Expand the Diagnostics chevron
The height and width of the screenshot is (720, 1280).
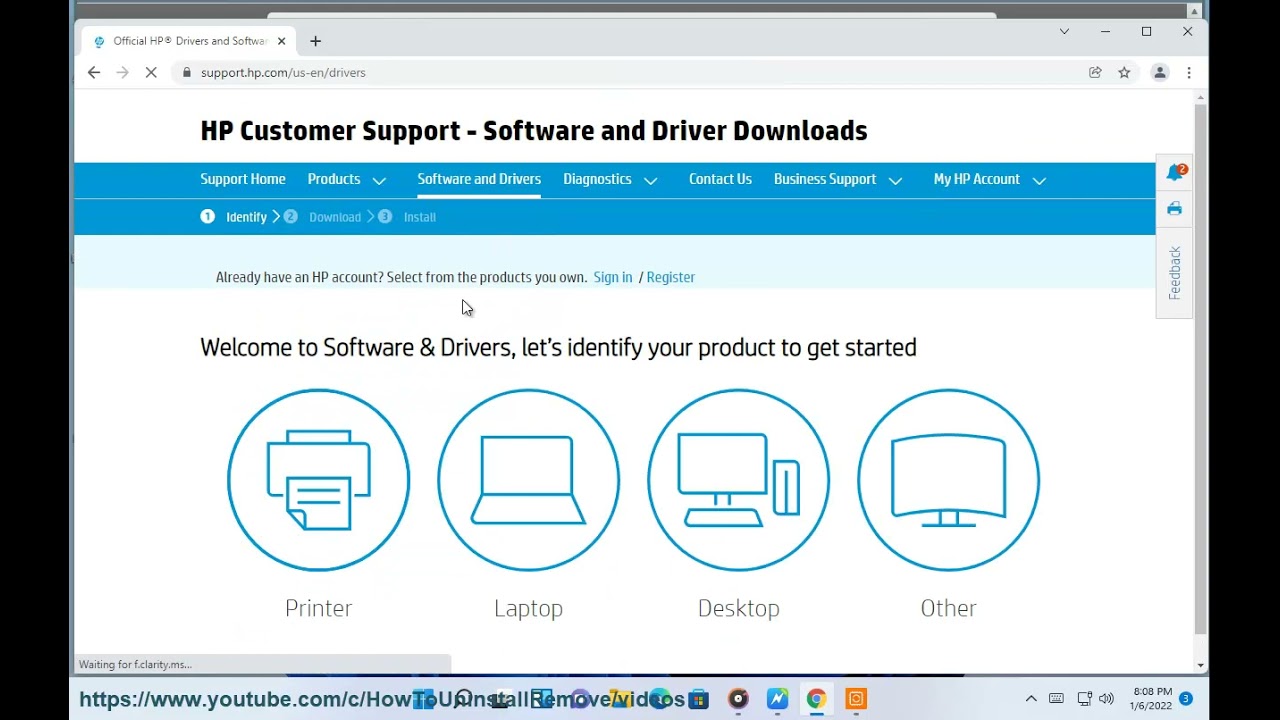point(651,181)
